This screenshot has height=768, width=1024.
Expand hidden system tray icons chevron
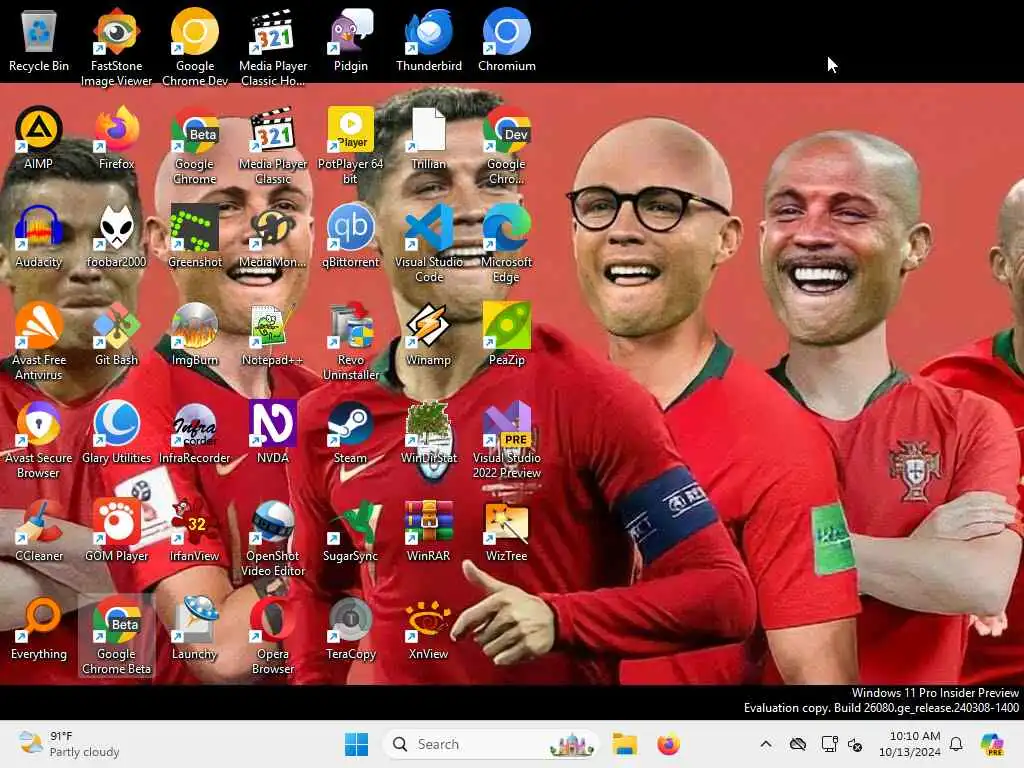click(766, 744)
